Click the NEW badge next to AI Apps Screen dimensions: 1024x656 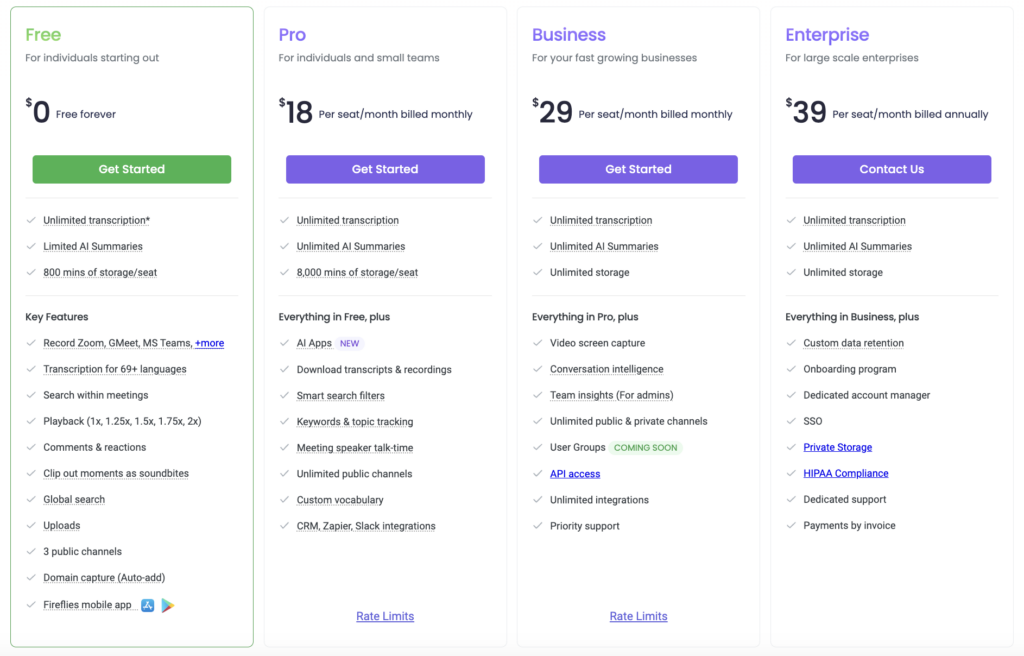(x=349, y=343)
